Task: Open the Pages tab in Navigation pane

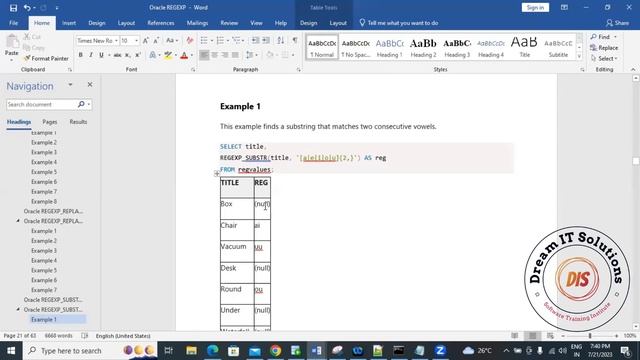Action: (x=50, y=122)
